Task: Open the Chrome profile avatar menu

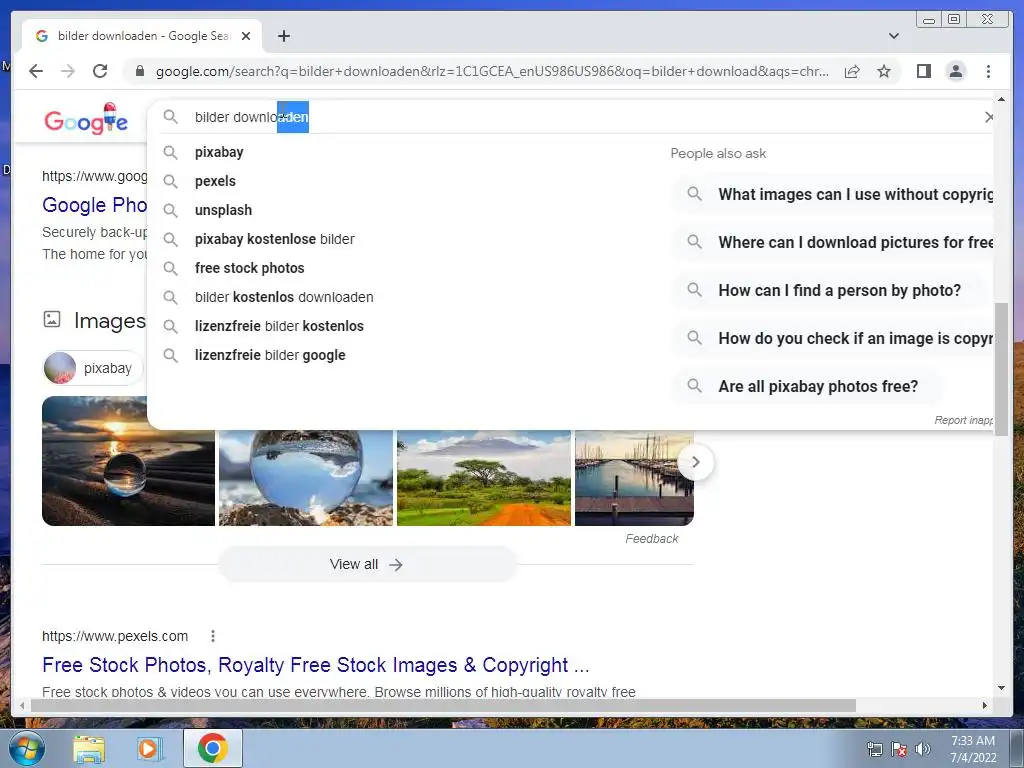Action: point(955,71)
